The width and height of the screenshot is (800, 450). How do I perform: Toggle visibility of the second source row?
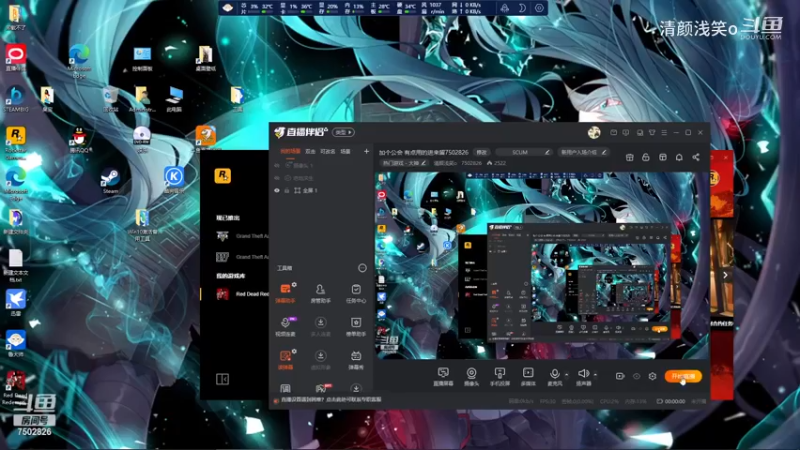[x=277, y=178]
